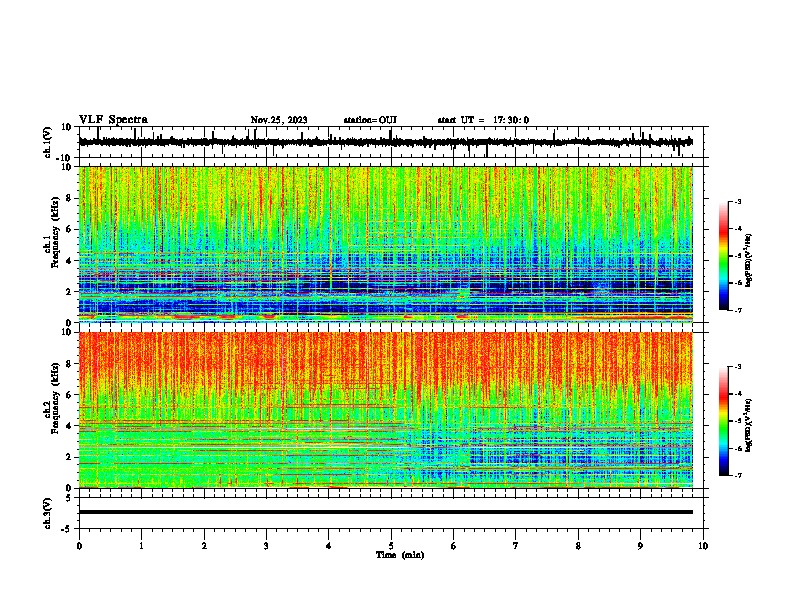
Task: Click the ch.1 spectrogram color scale bar
Action: click(x=724, y=256)
